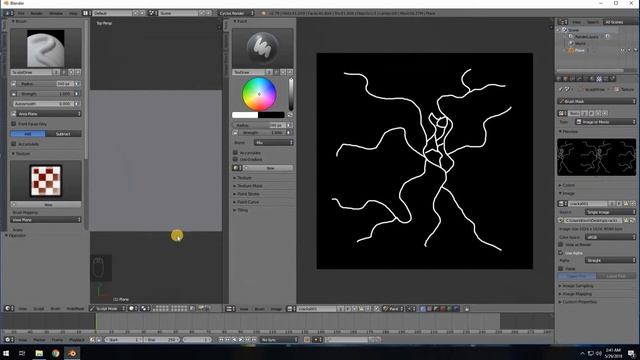
Task: Click the black background color swatch
Action: click(x=271, y=115)
